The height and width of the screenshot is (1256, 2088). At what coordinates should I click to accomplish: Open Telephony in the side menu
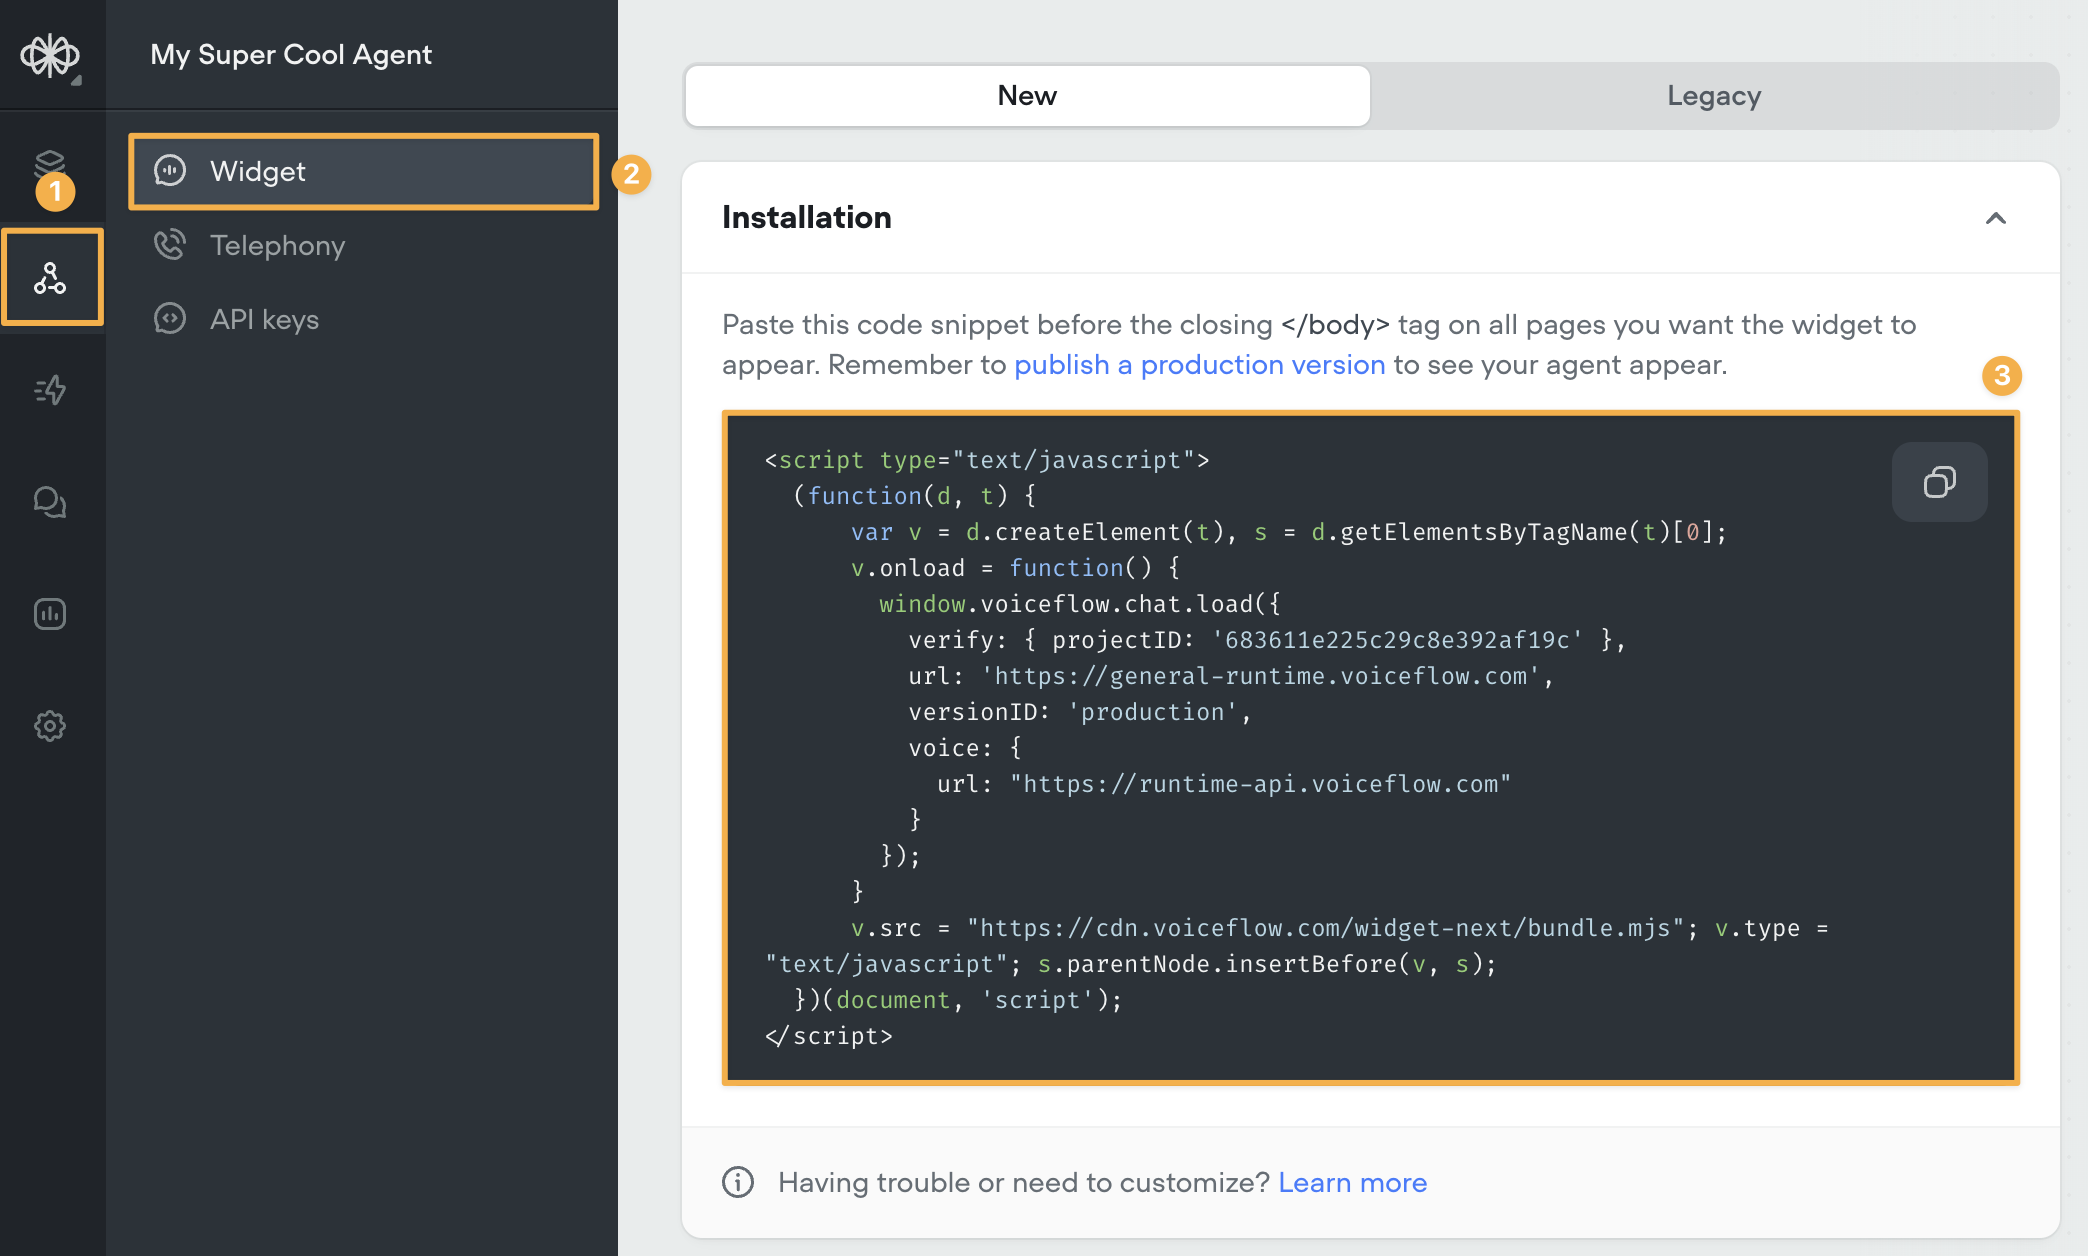tap(277, 245)
